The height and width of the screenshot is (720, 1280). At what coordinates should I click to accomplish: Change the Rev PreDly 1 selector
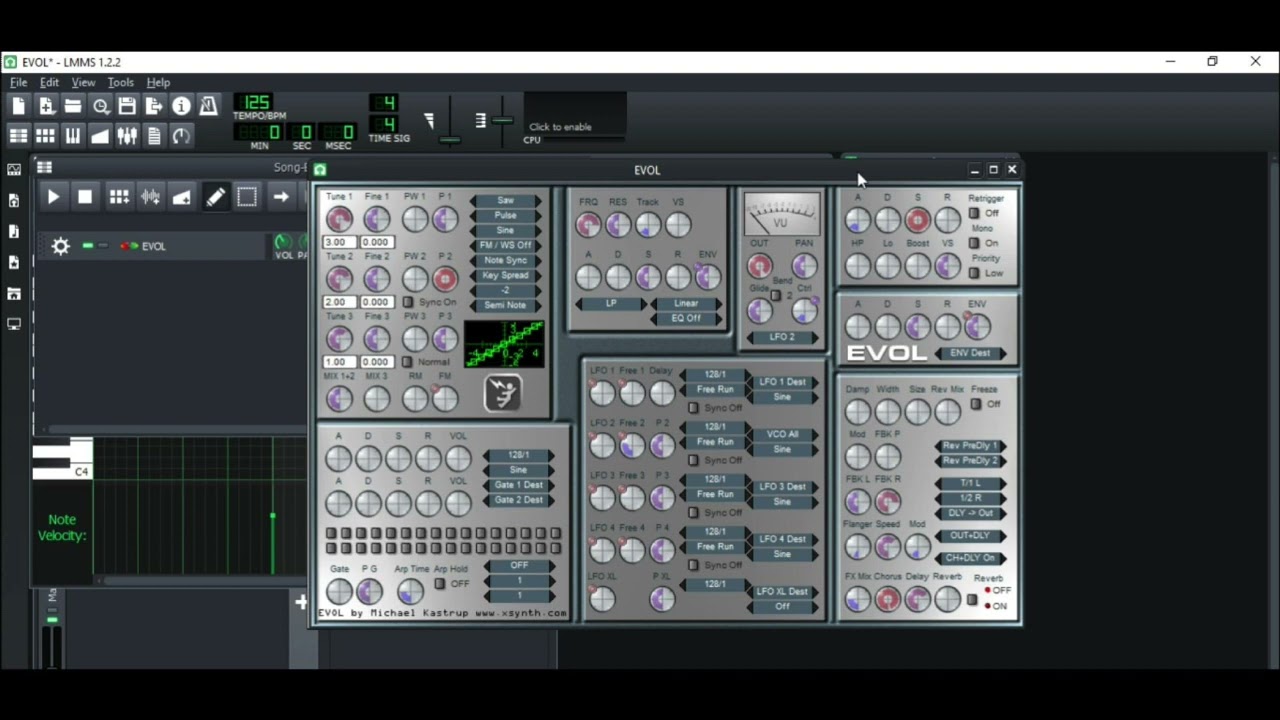(x=970, y=446)
